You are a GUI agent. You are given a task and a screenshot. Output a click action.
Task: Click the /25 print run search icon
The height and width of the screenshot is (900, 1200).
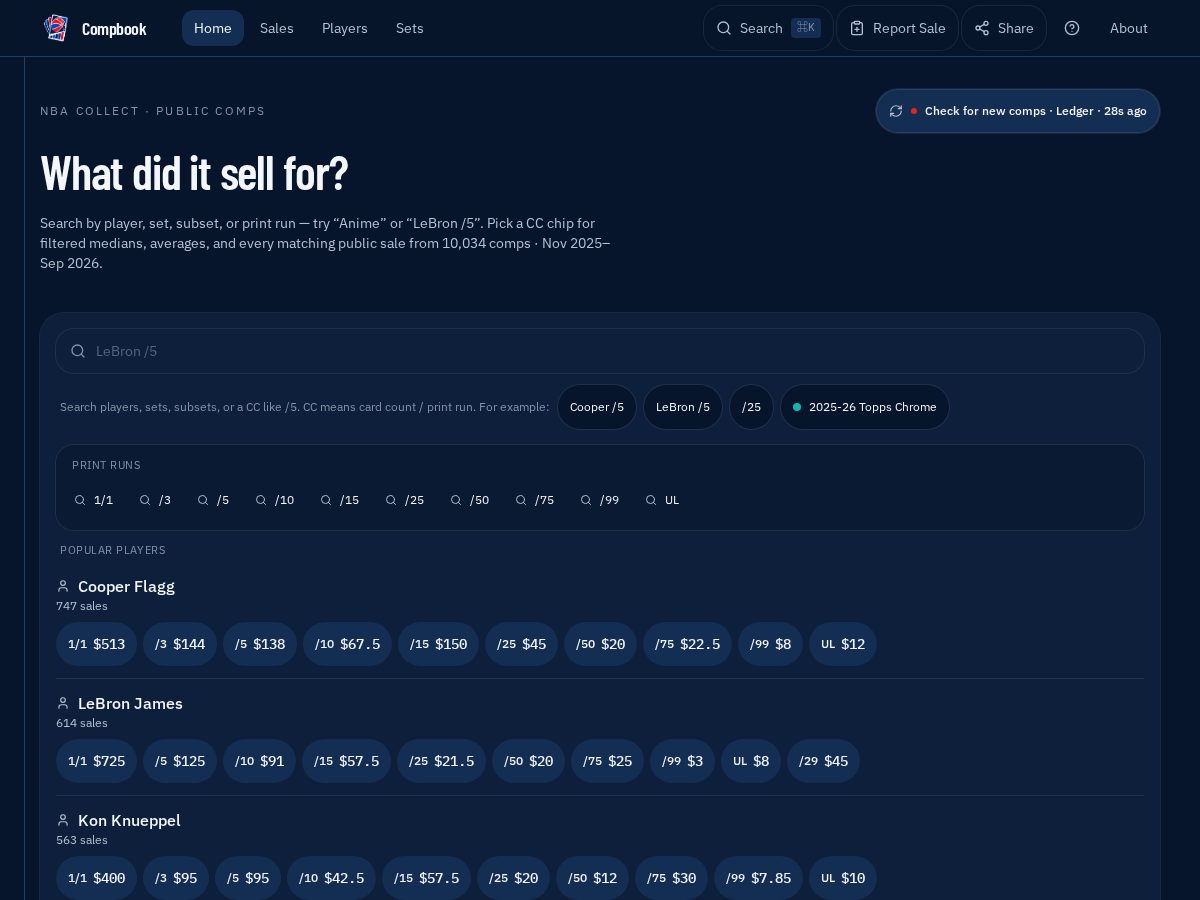point(391,500)
